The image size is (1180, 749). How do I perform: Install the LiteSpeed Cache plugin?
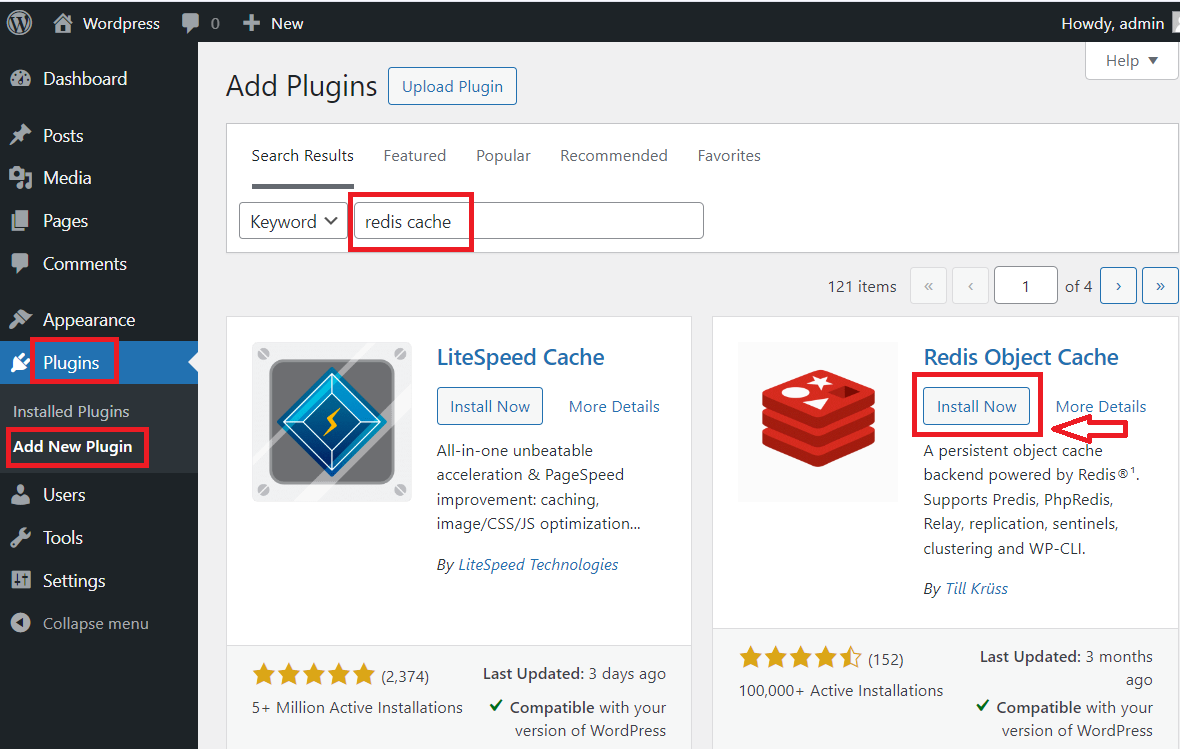(490, 406)
